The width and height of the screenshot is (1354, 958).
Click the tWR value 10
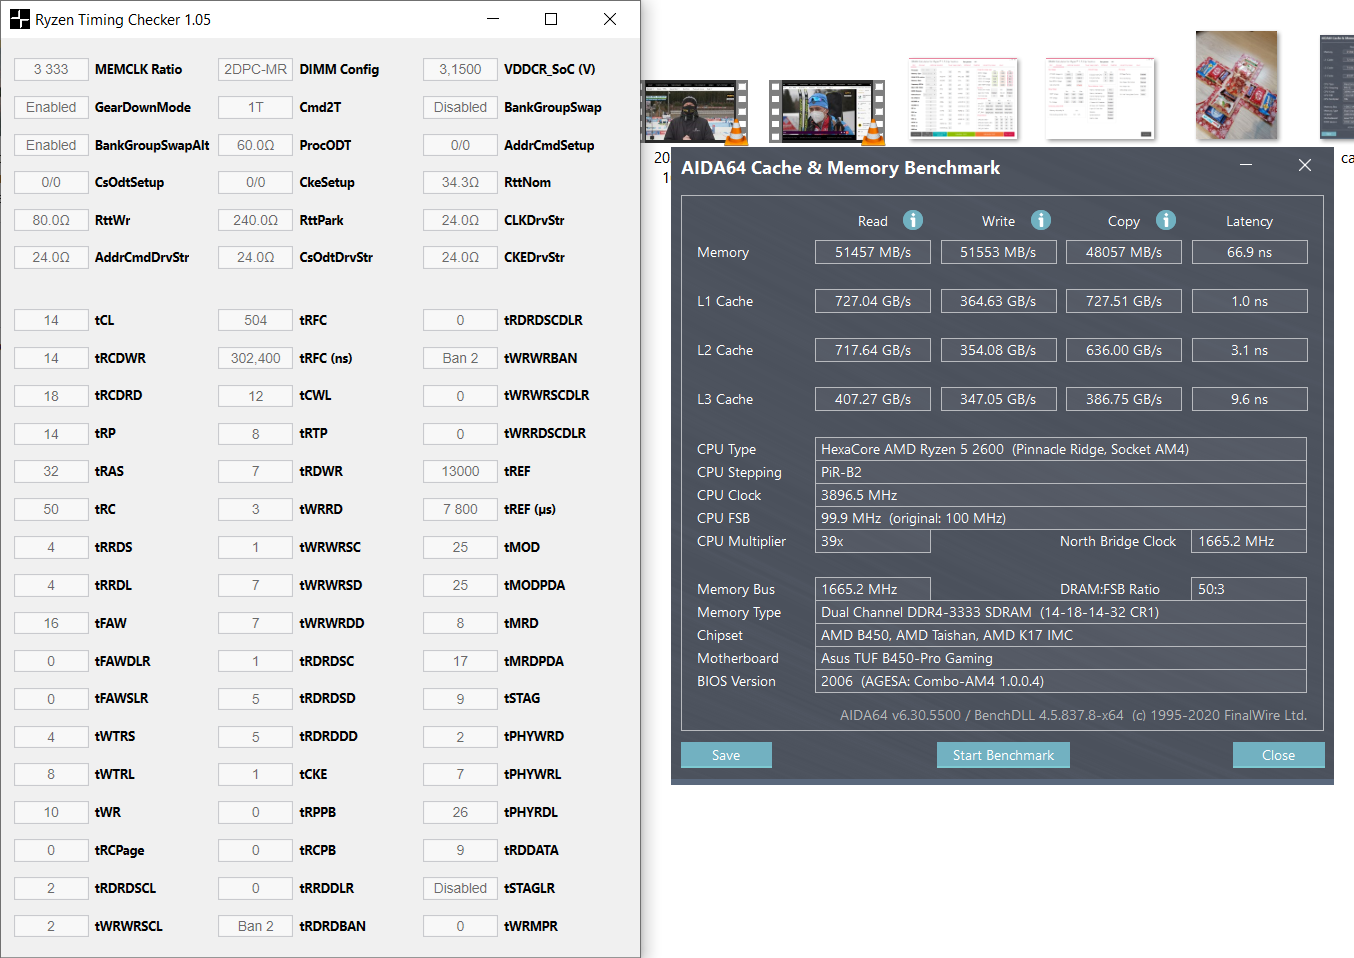(51, 812)
